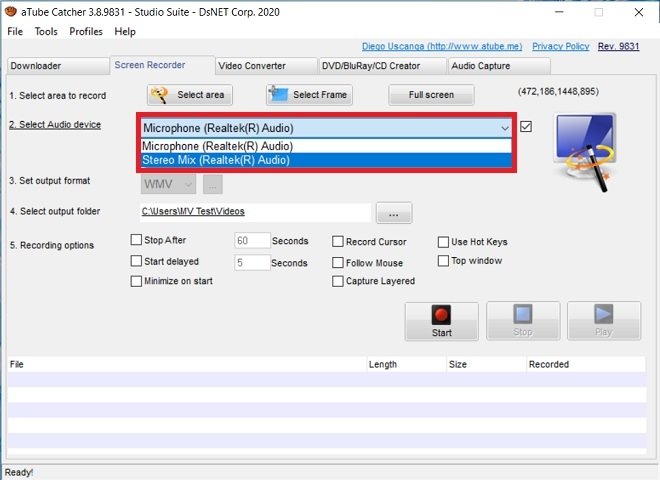Click the Start delayed seconds field
660x480 pixels.
coord(252,263)
